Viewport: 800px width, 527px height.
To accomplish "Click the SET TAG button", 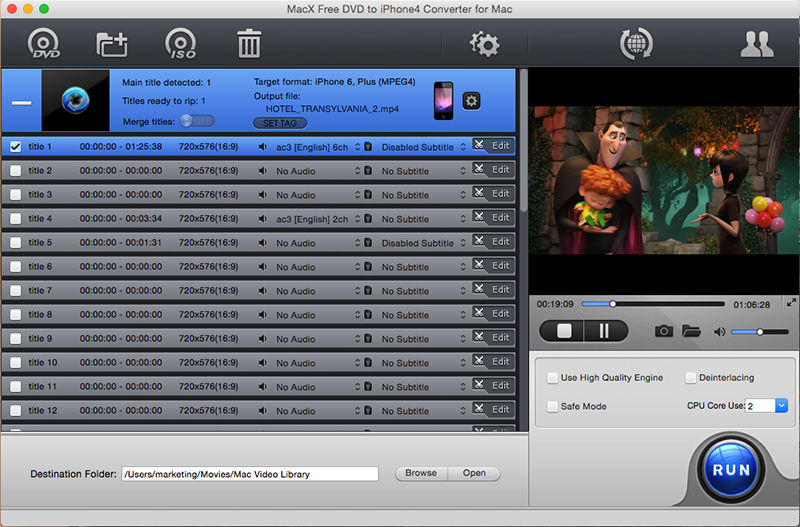I will pos(280,123).
